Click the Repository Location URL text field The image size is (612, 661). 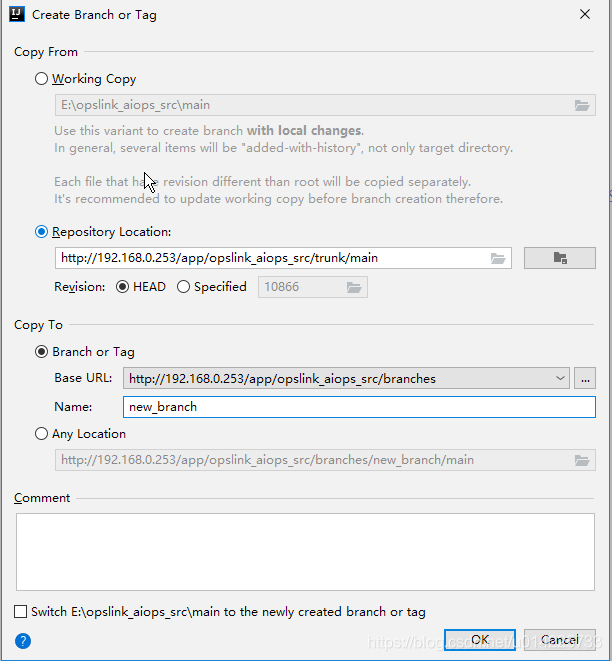coord(283,258)
